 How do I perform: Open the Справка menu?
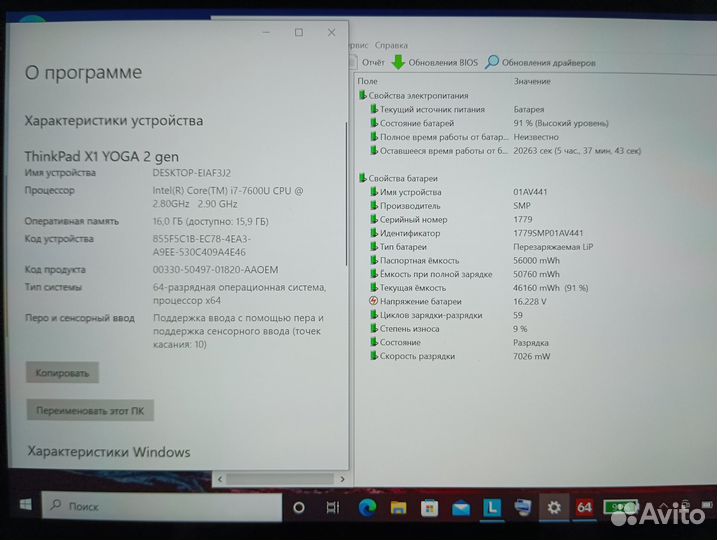pyautogui.click(x=391, y=45)
